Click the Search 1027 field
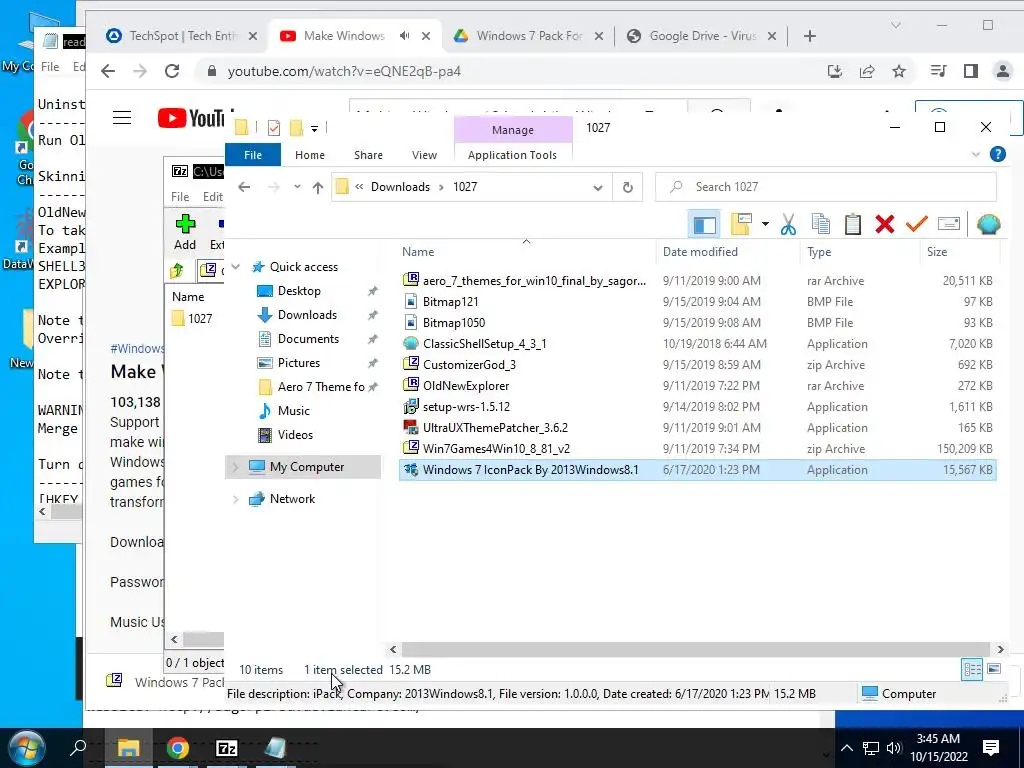Image resolution: width=1024 pixels, height=768 pixels. tap(826, 187)
